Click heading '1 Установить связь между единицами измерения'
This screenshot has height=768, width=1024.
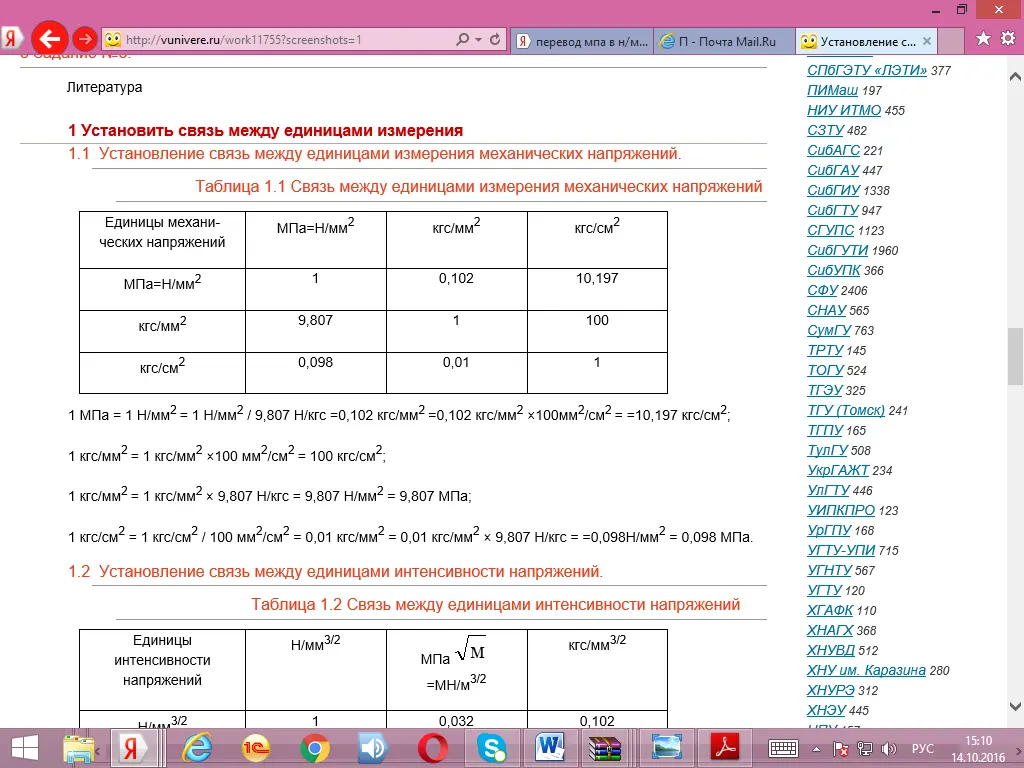coord(265,131)
